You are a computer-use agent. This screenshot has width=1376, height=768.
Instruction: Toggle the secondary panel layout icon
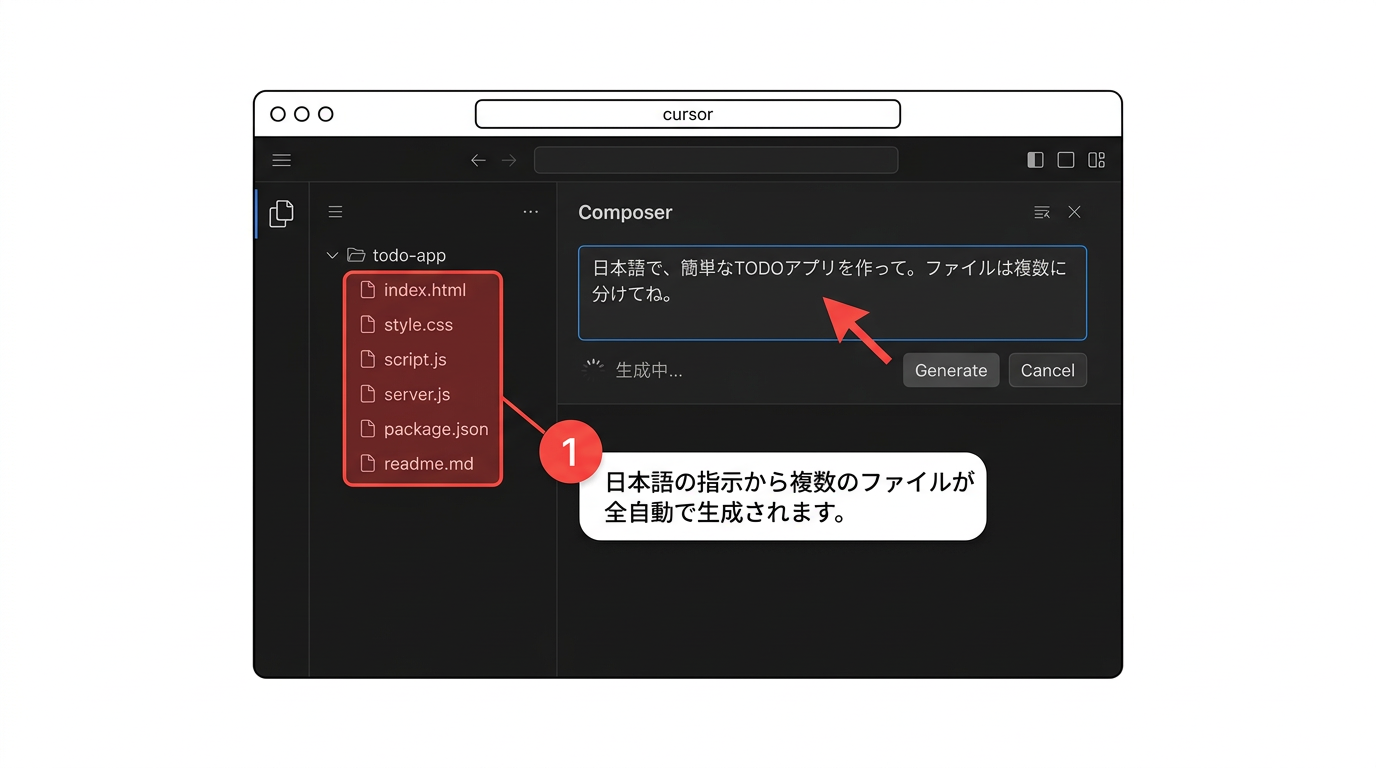(1096, 160)
